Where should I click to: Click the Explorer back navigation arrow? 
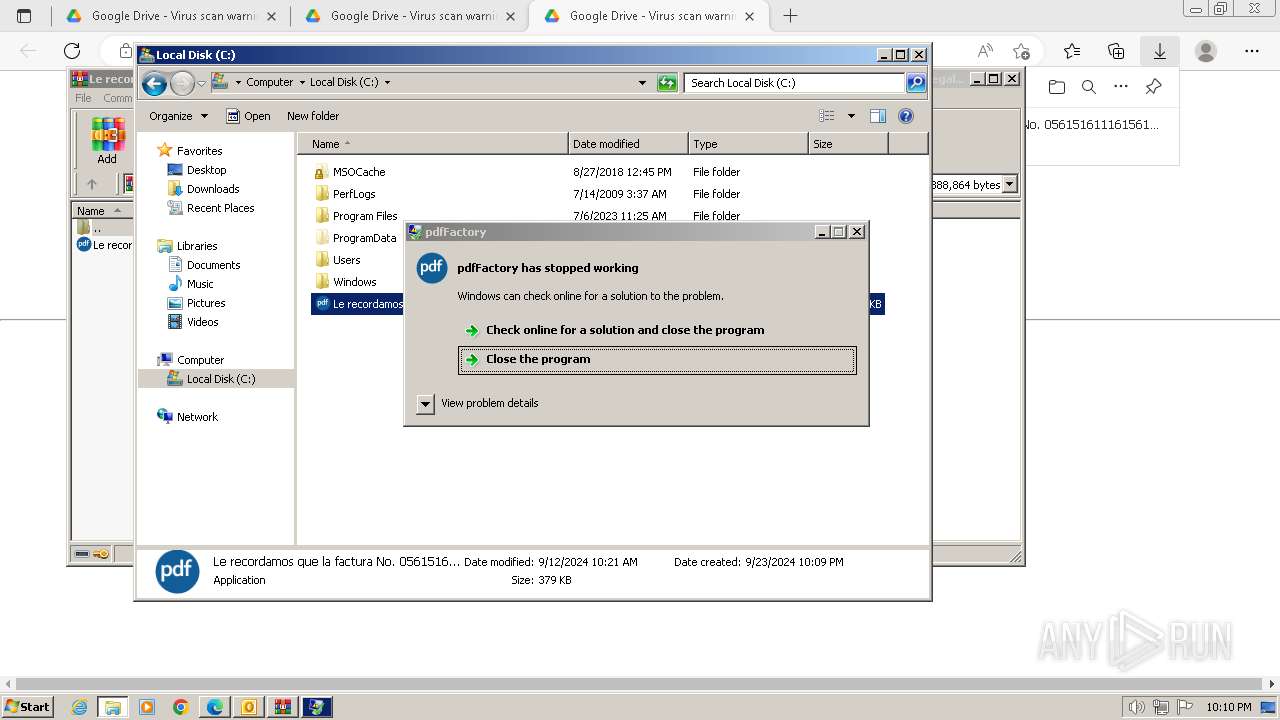154,83
